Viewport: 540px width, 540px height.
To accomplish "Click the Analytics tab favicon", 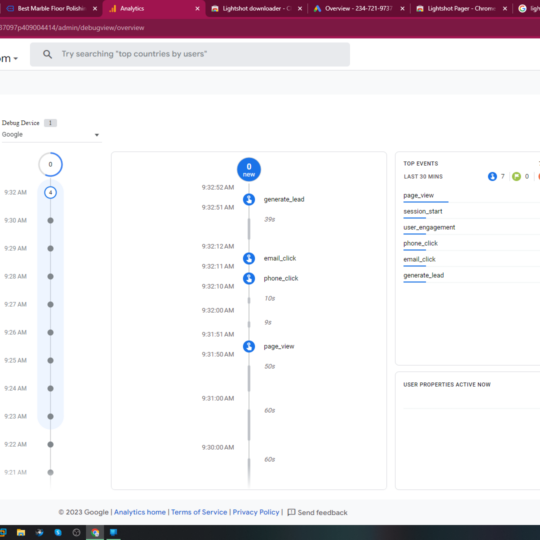I will point(113,9).
